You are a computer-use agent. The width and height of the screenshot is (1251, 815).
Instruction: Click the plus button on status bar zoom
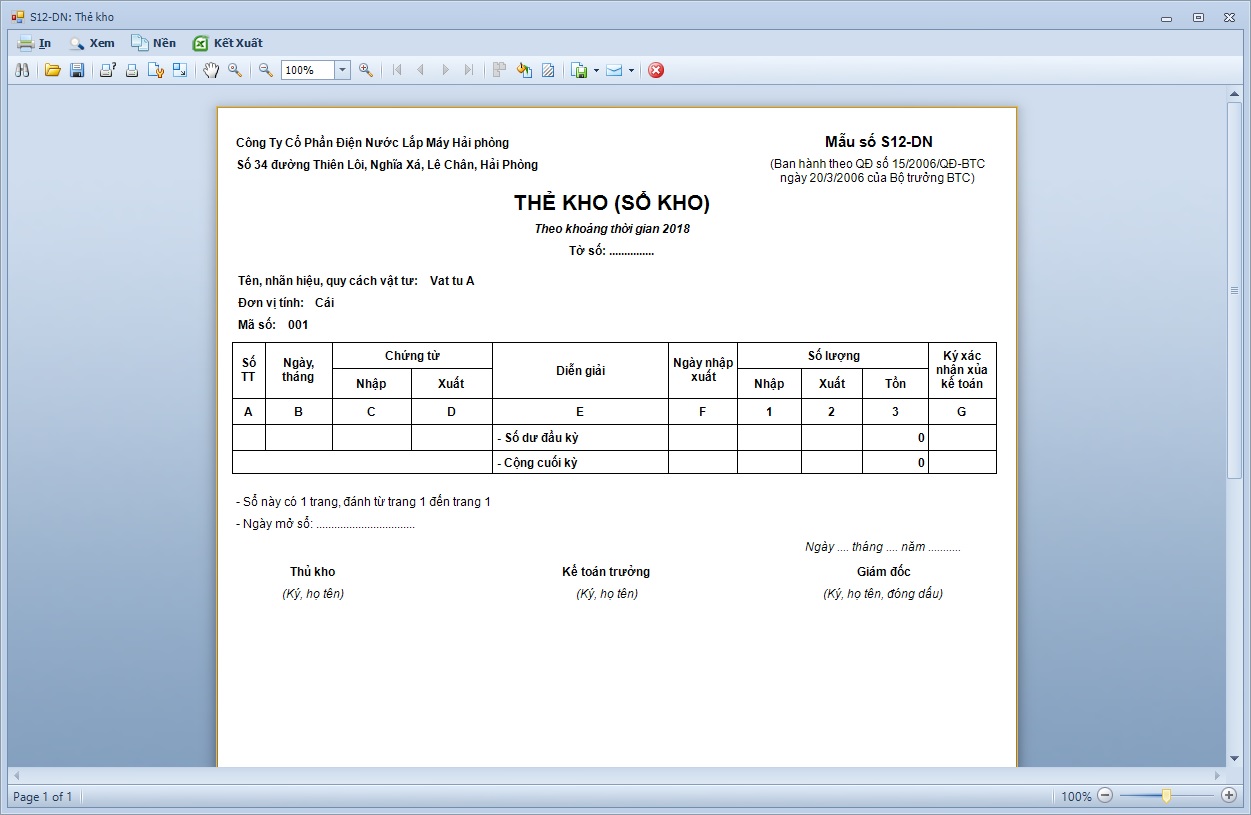pyautogui.click(x=1229, y=796)
